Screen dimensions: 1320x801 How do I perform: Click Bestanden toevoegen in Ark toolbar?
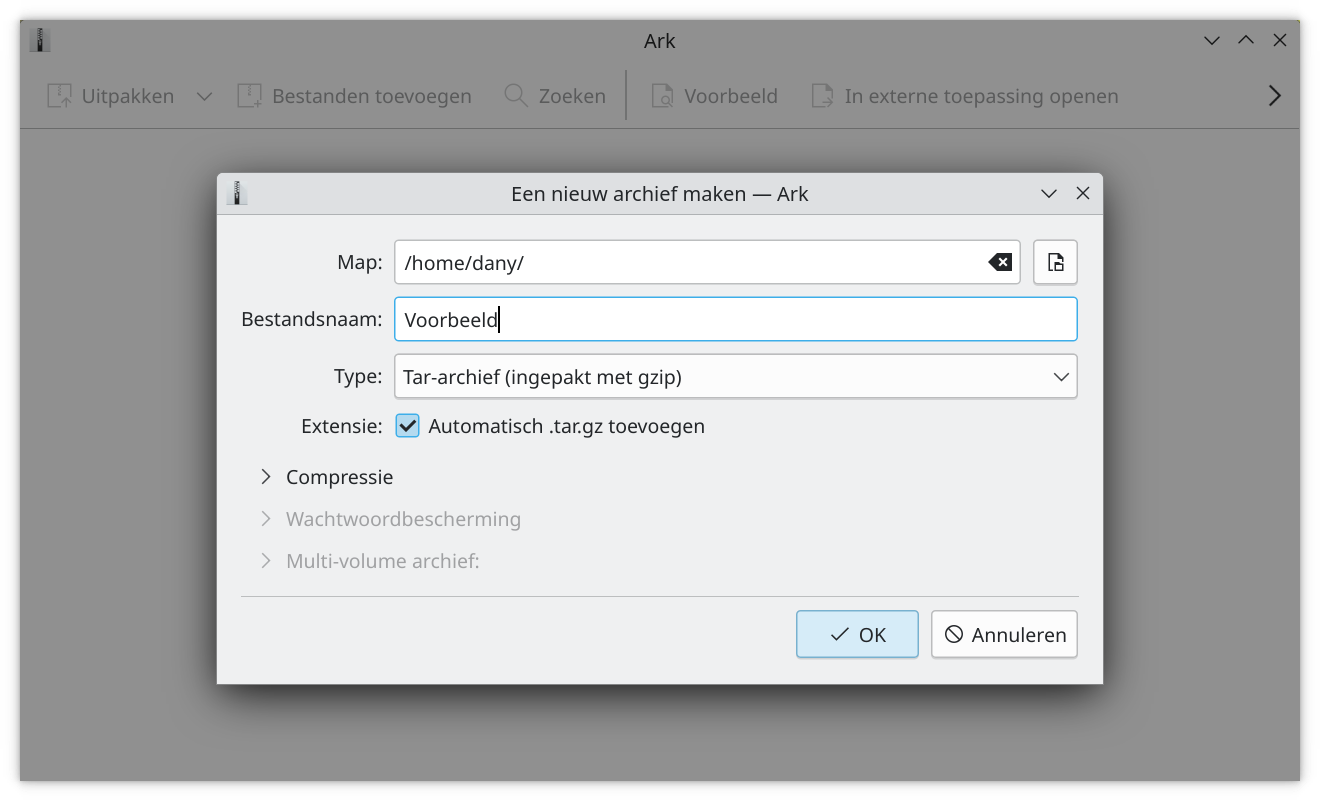354,96
